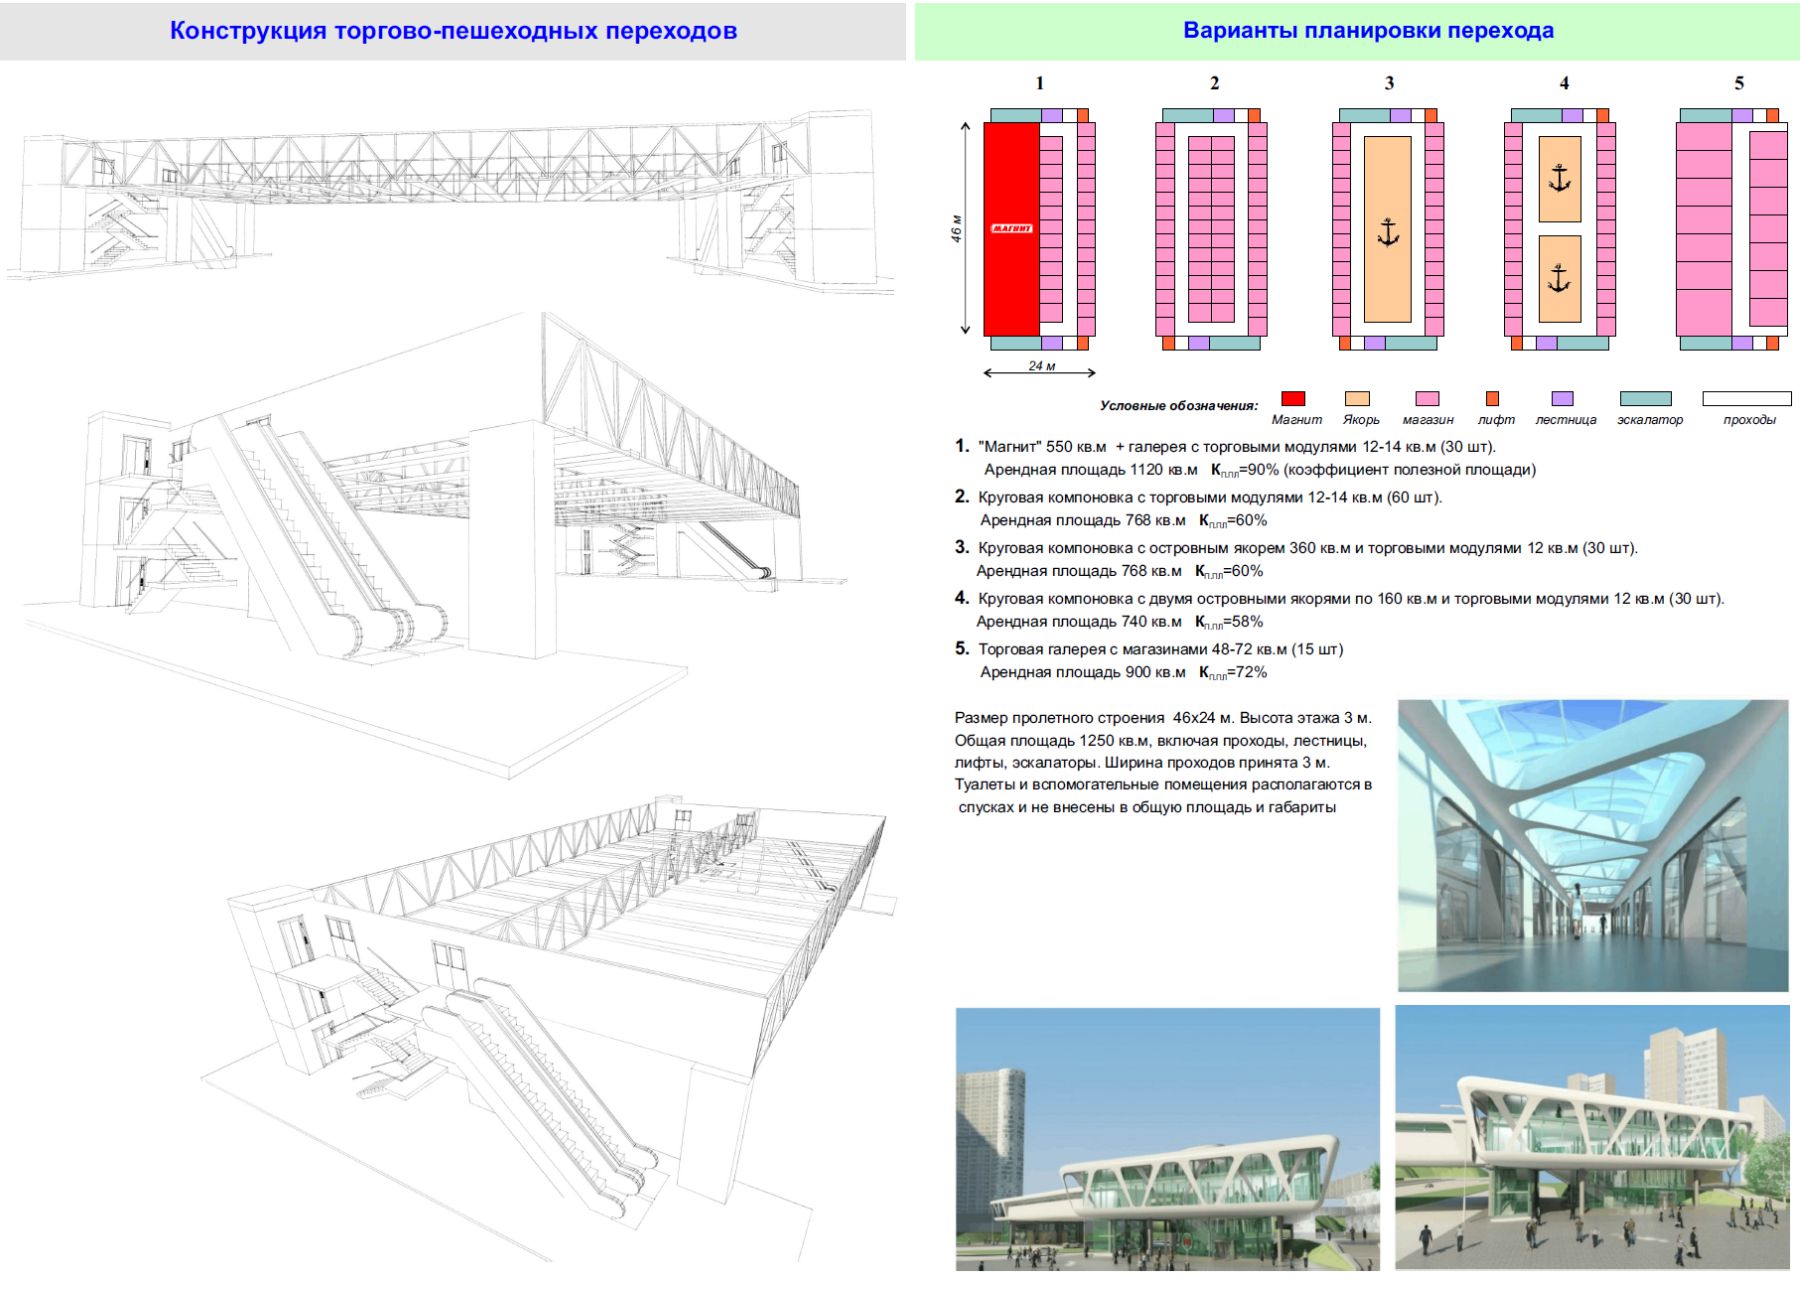Click the 'эскалатор' legend caption

tap(1650, 420)
